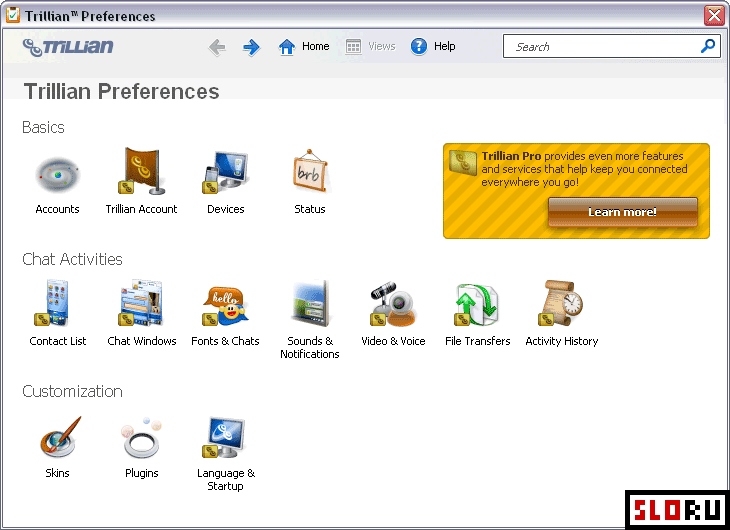Open Plugins ring icon

point(142,438)
